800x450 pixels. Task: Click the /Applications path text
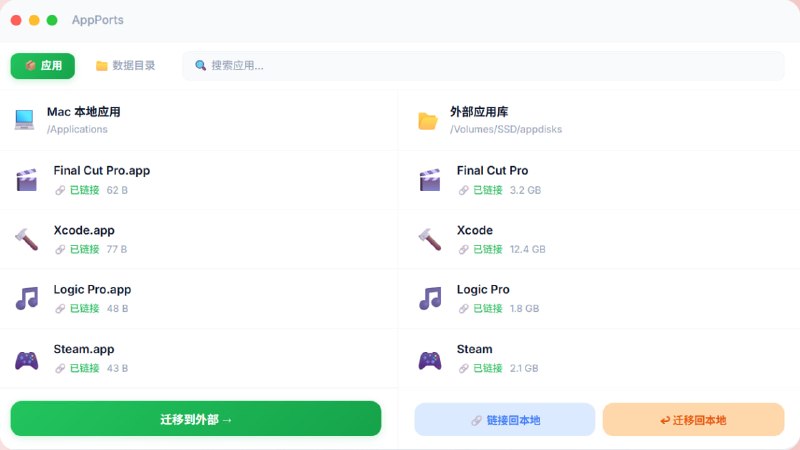click(x=77, y=130)
